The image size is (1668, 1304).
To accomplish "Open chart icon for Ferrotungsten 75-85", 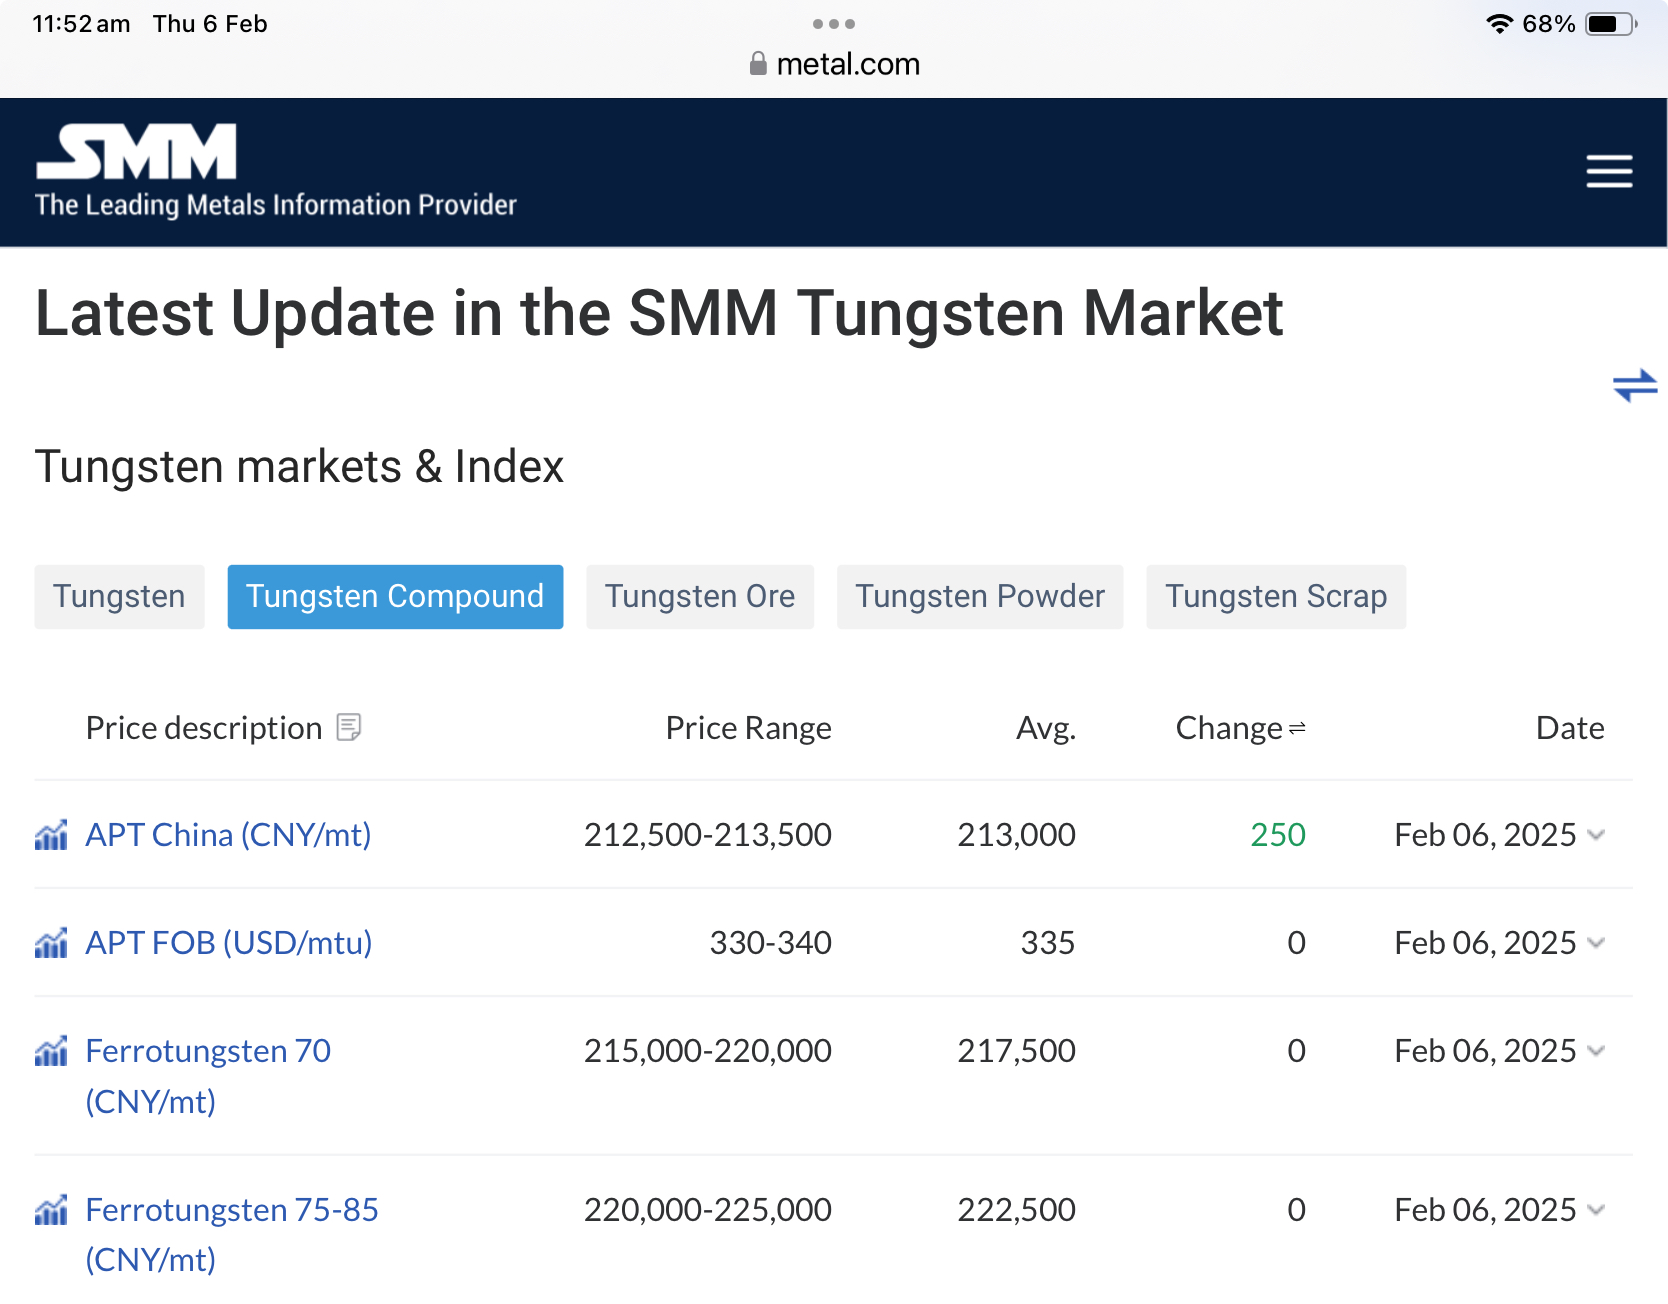I will point(51,1209).
